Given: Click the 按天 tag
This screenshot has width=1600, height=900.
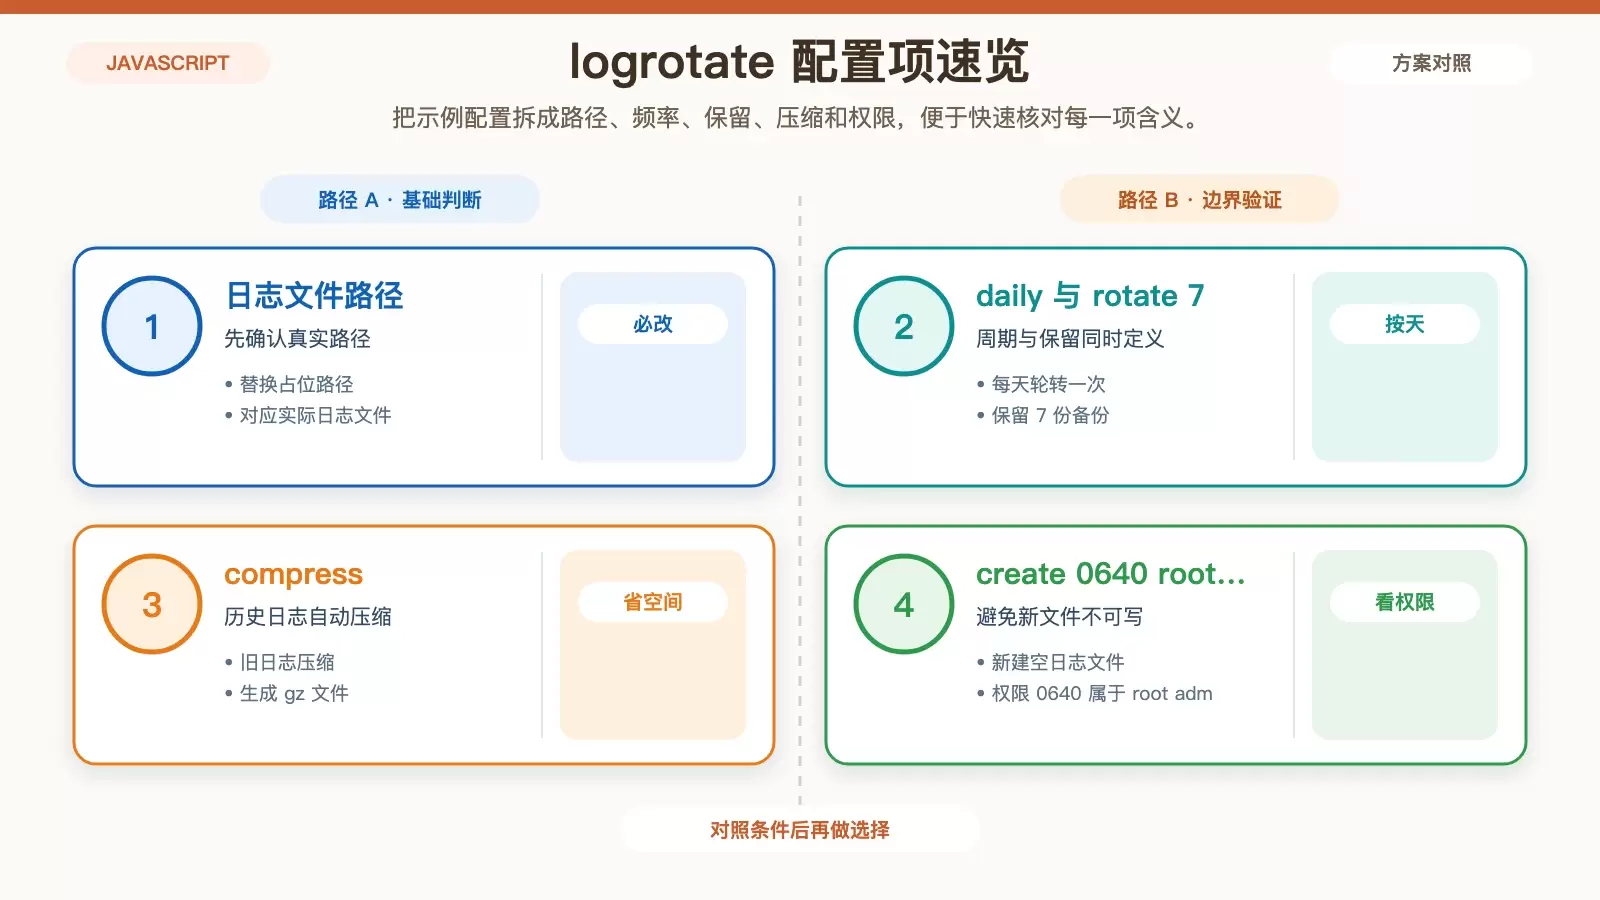Looking at the screenshot, I should (x=1405, y=324).
